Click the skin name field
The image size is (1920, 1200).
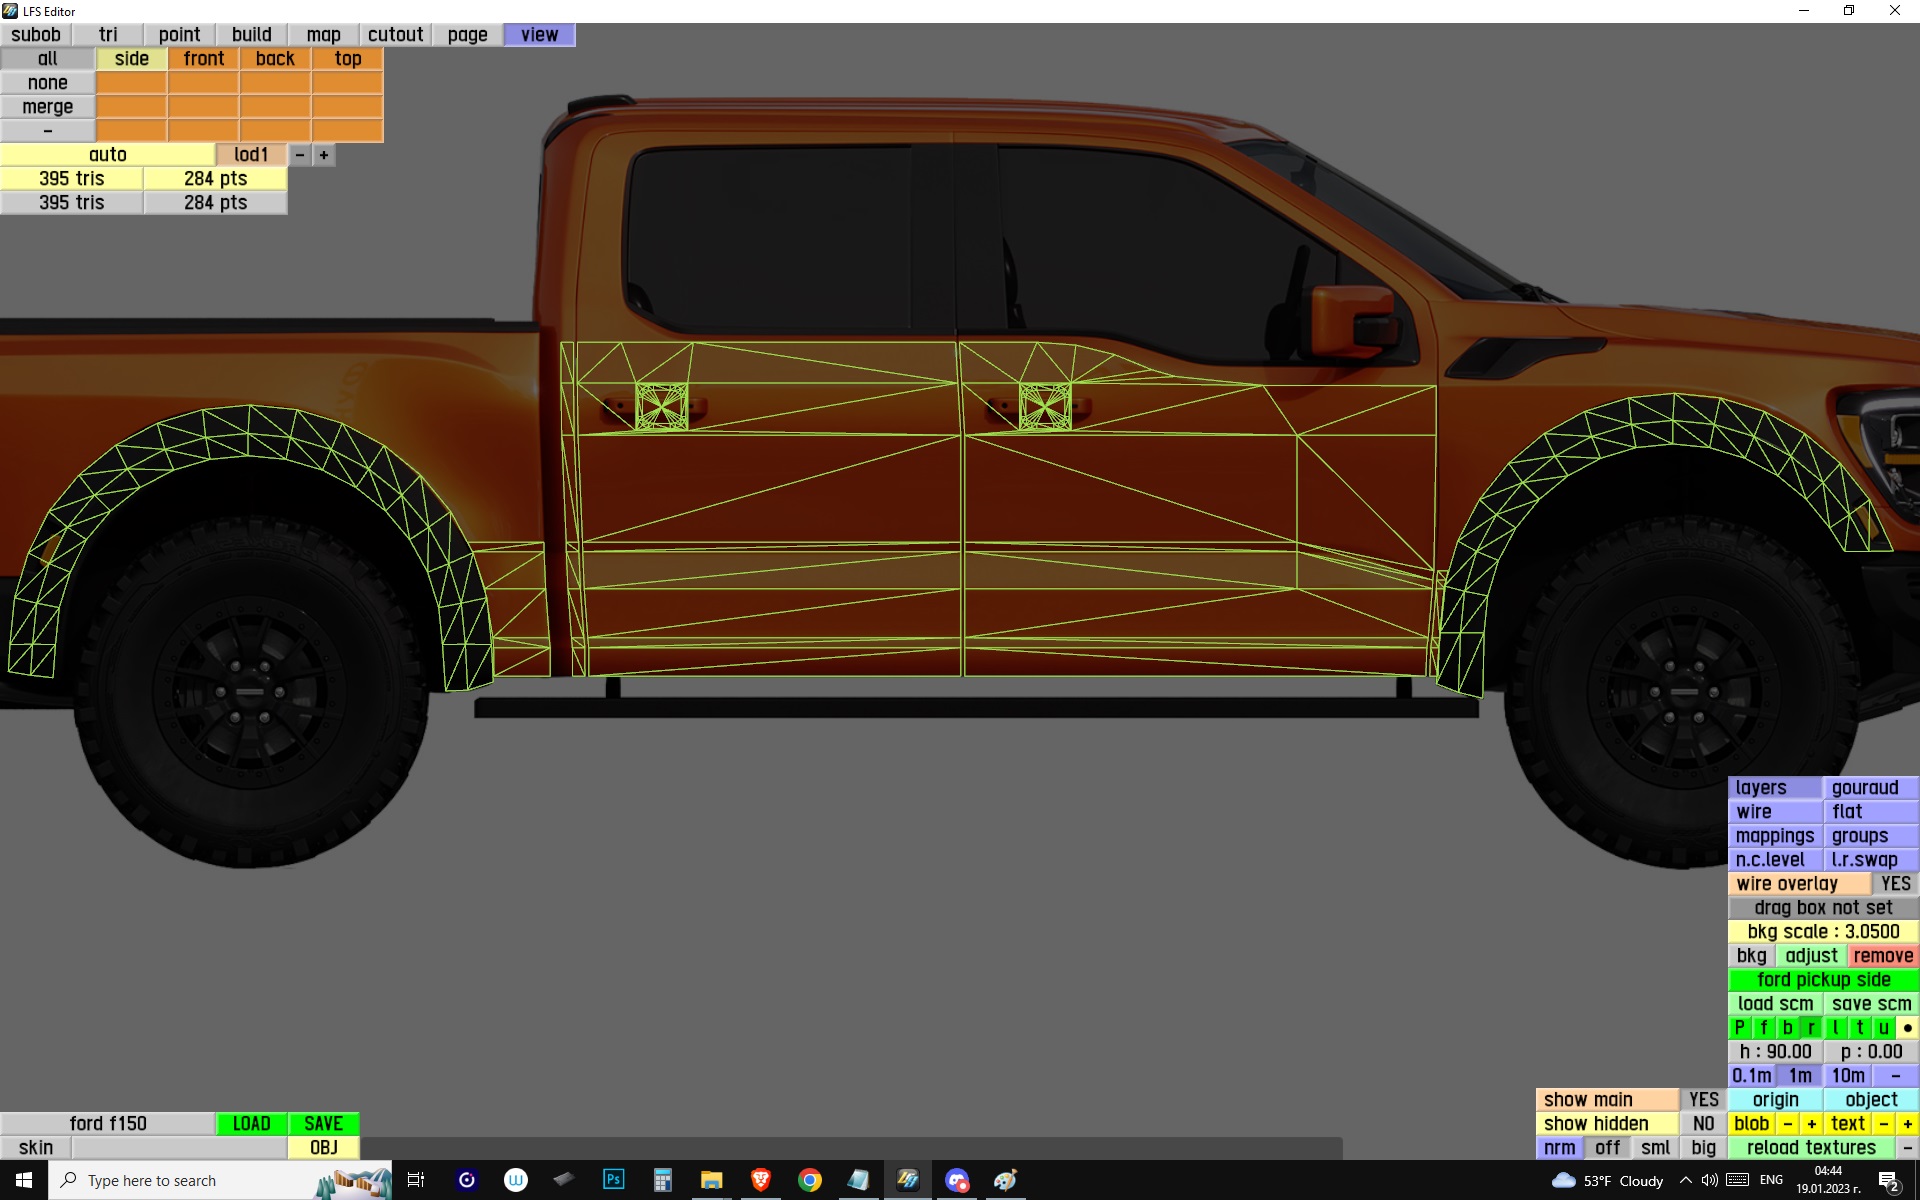point(179,1148)
